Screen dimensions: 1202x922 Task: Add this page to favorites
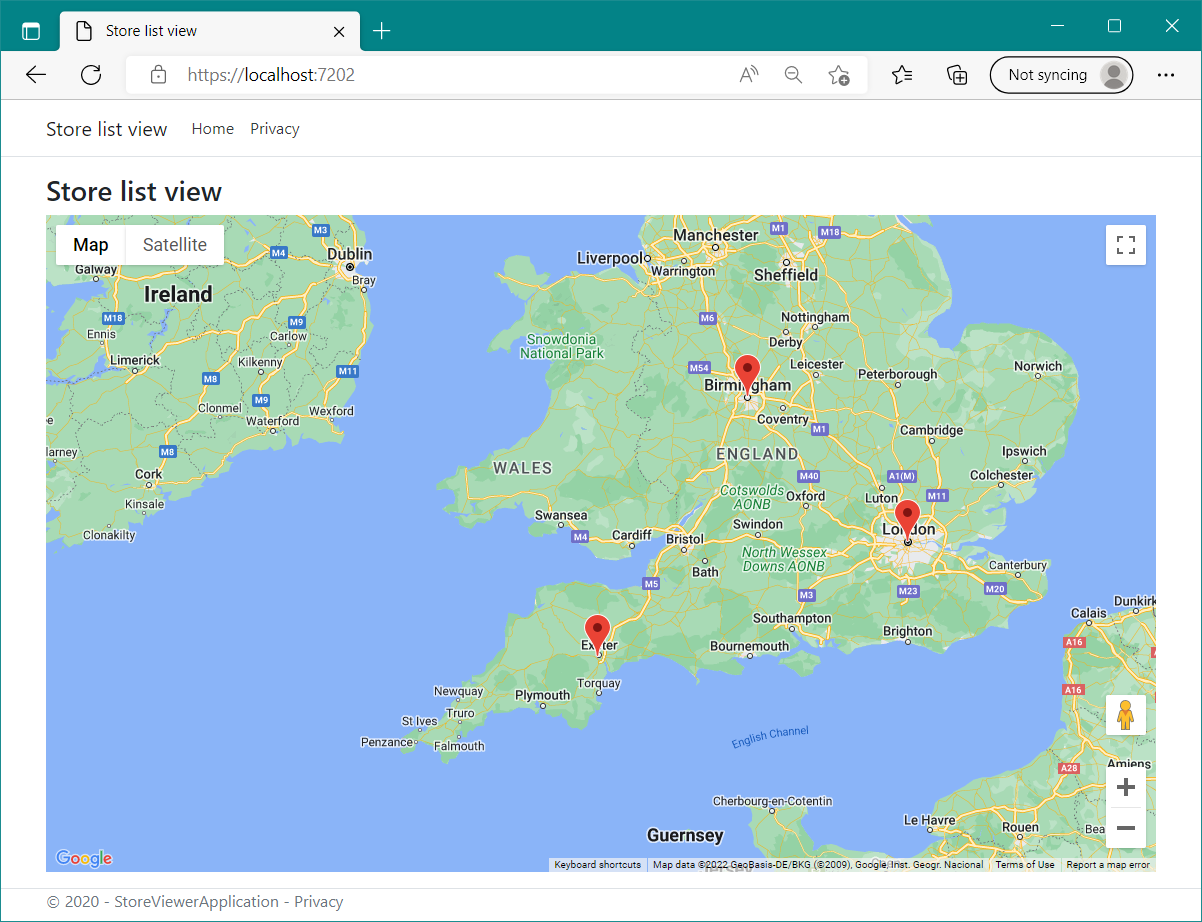click(838, 75)
